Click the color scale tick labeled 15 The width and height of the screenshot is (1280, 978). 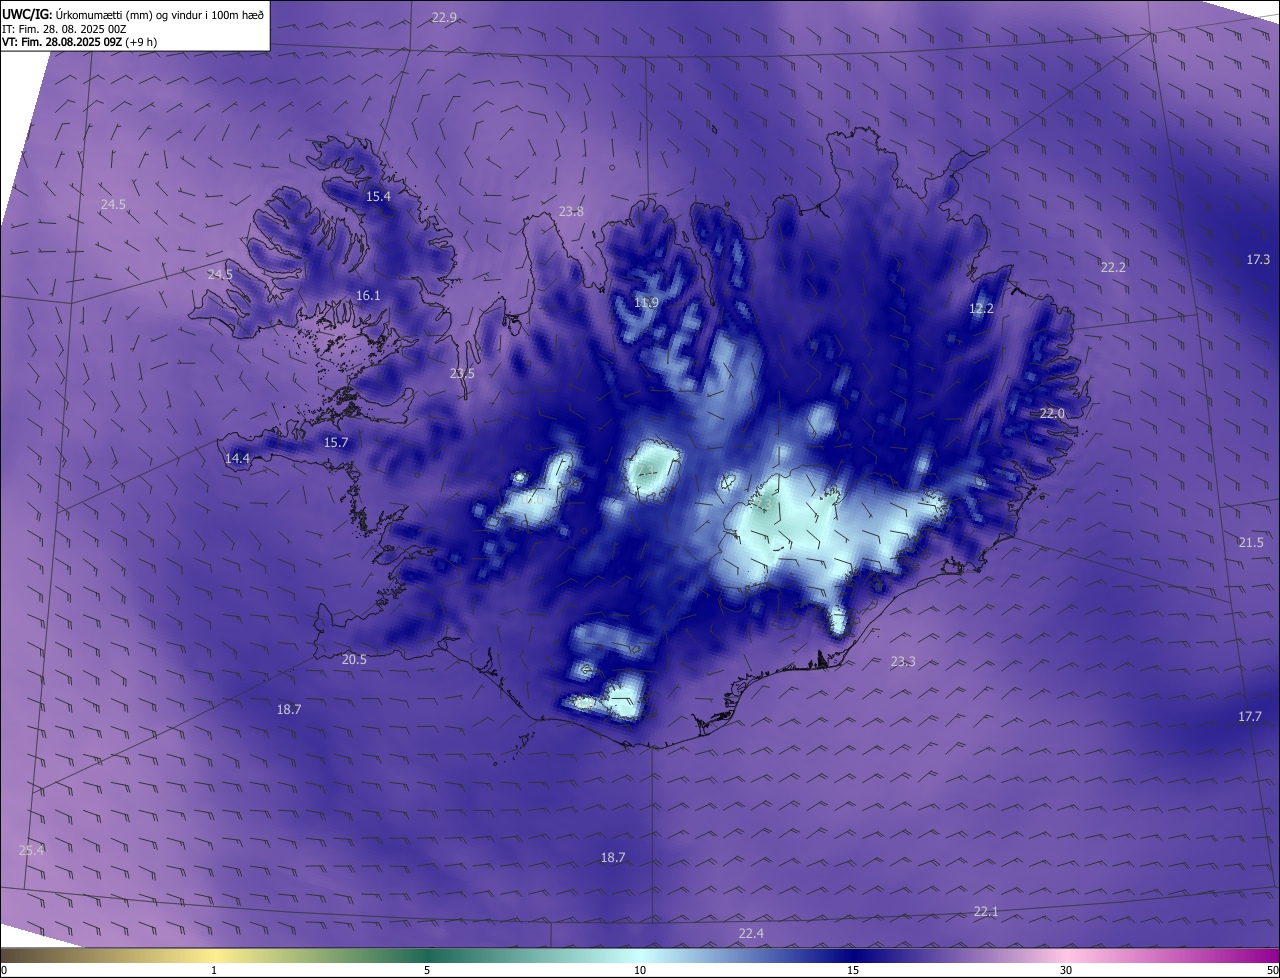pyautogui.click(x=853, y=970)
